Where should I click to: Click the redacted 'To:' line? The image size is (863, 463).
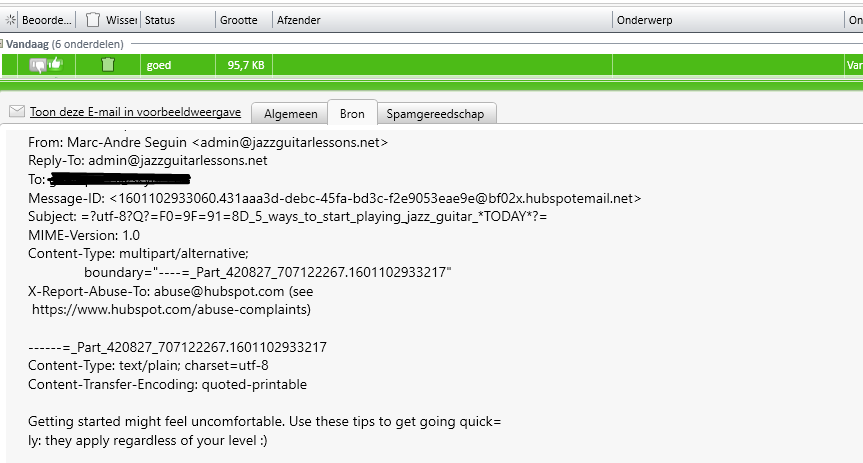point(109,179)
